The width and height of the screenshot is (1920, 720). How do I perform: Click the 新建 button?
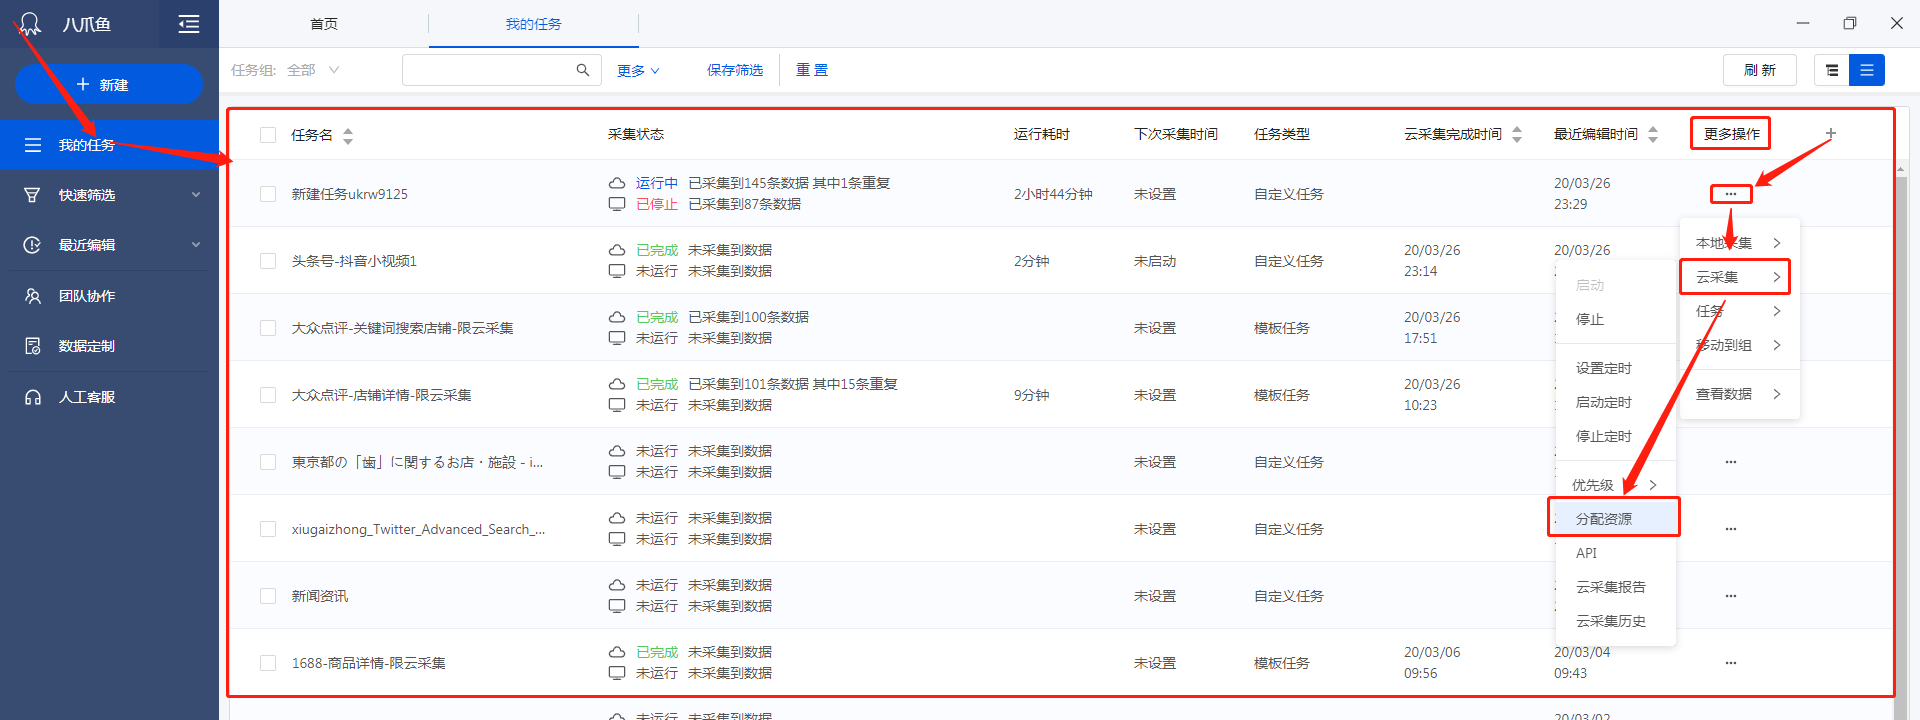click(x=109, y=84)
